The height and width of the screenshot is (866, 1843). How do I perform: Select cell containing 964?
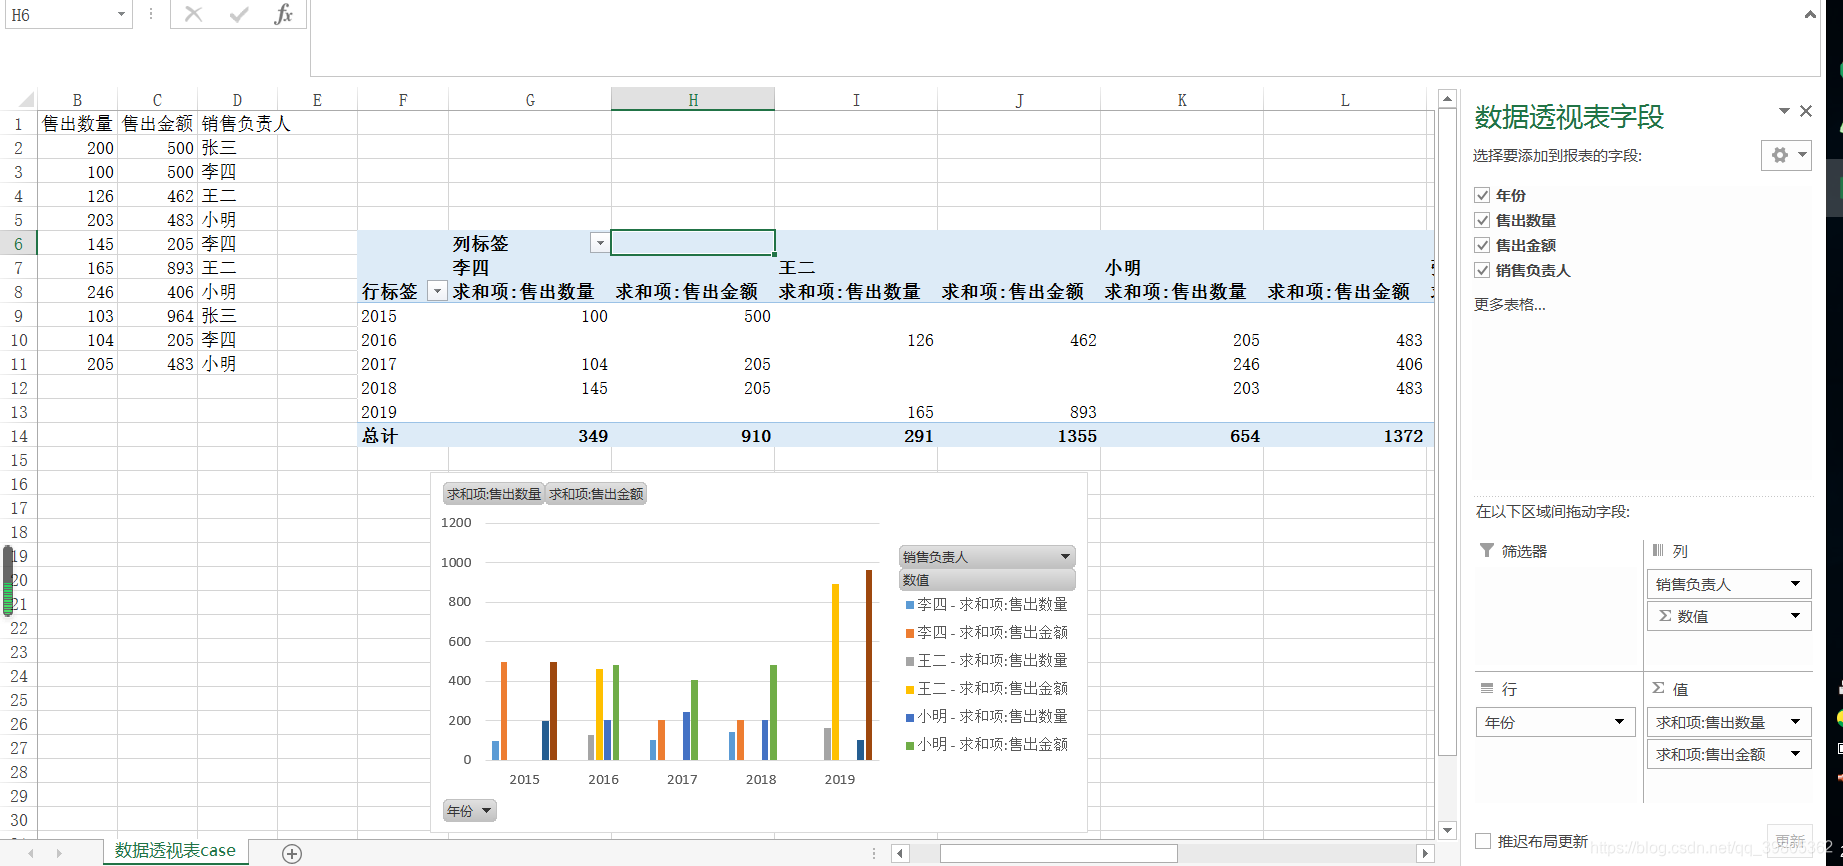tap(157, 316)
